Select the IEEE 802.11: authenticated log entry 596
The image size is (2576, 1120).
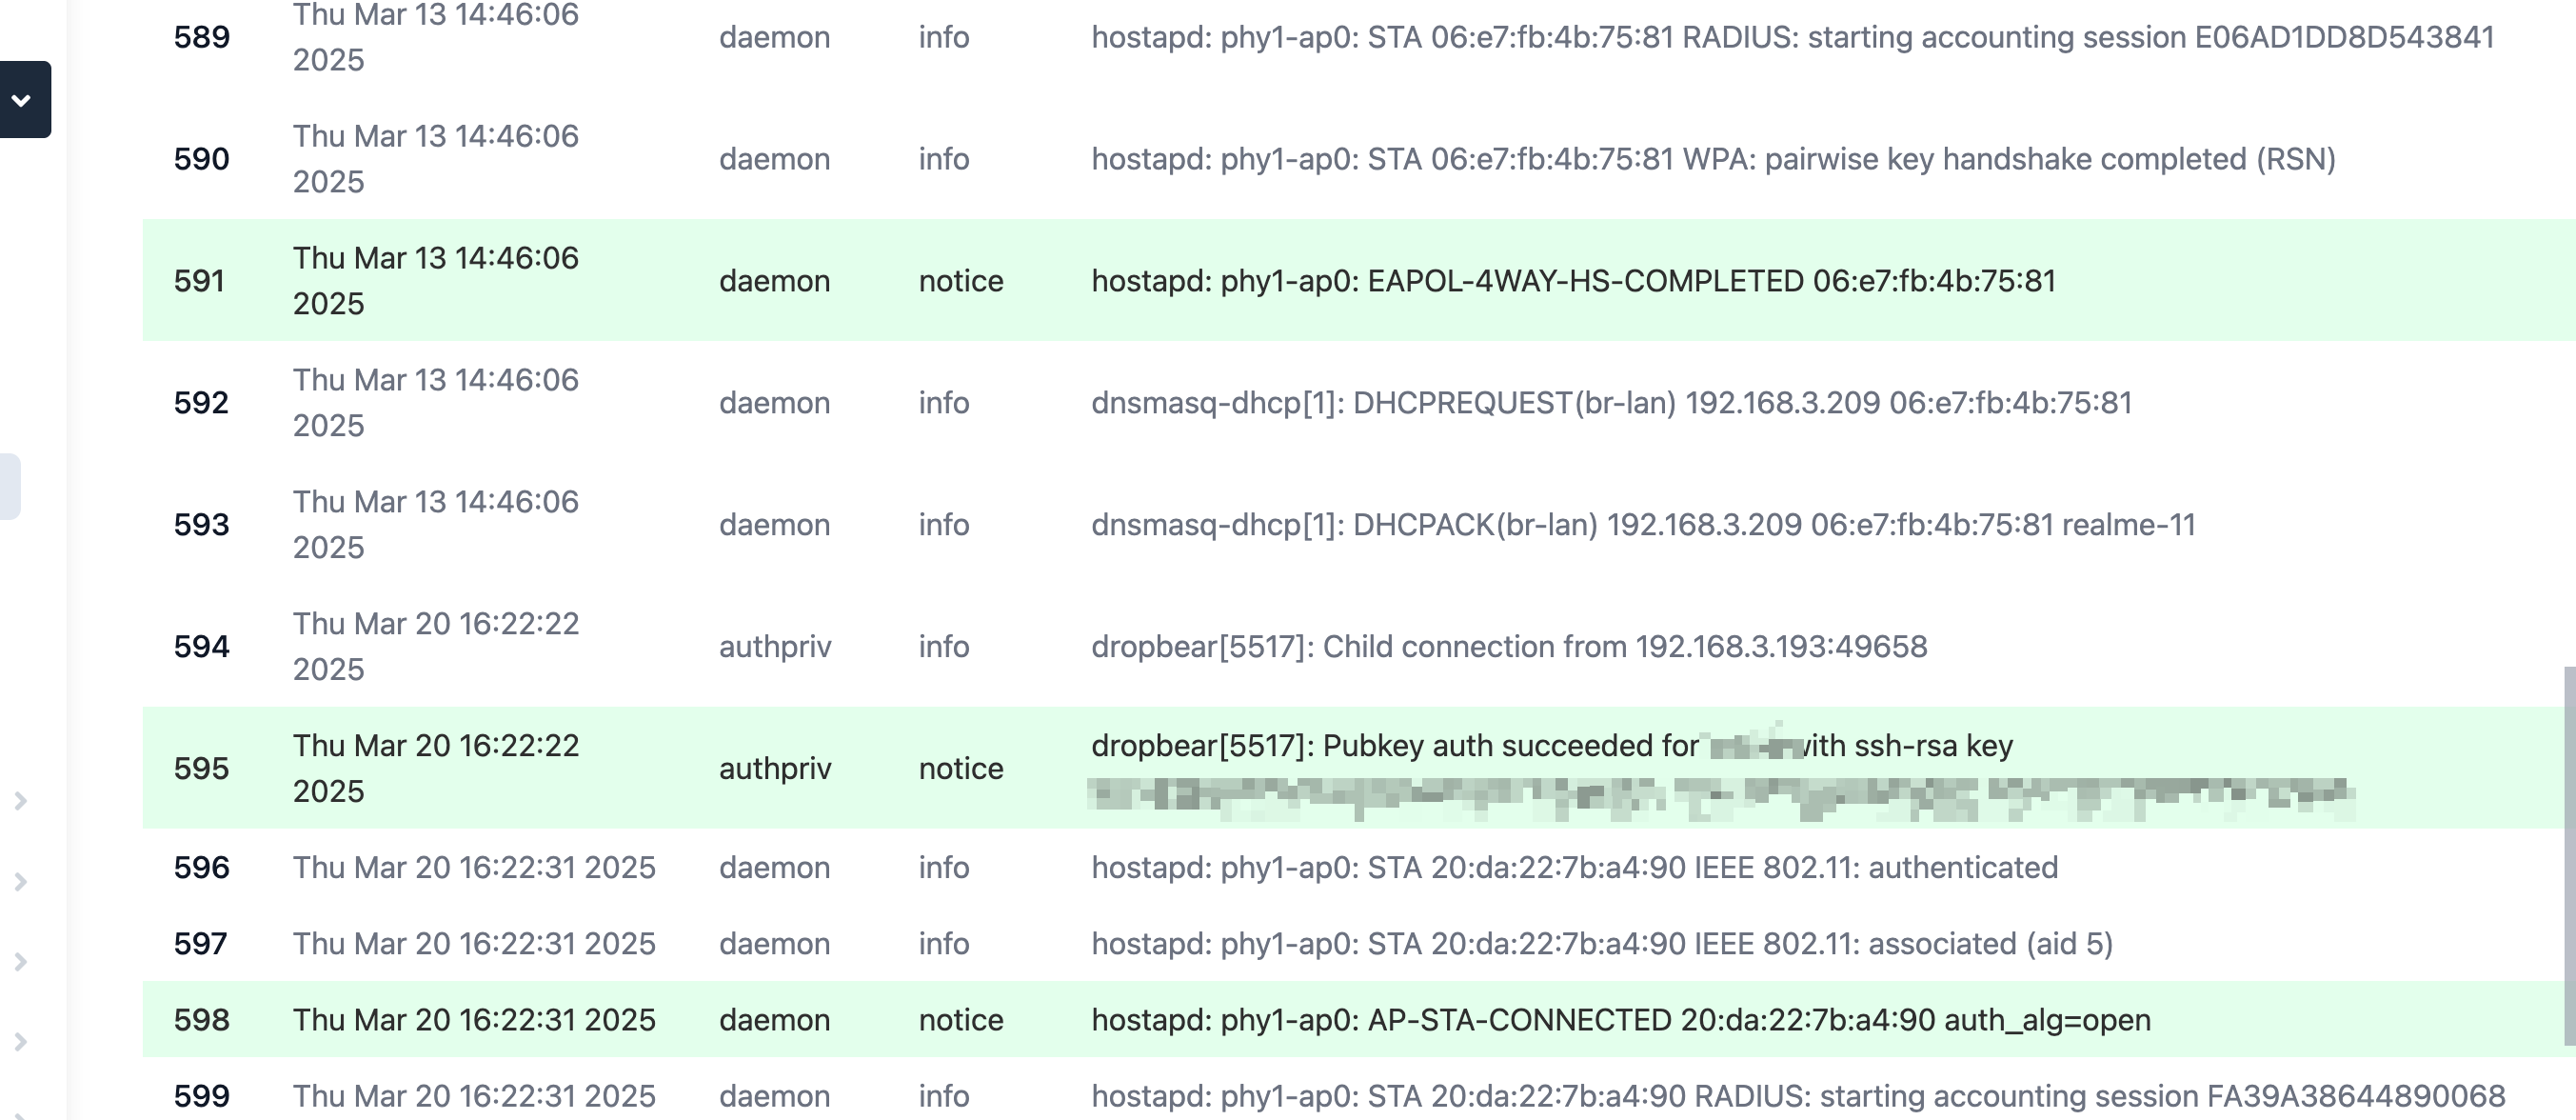(1574, 867)
